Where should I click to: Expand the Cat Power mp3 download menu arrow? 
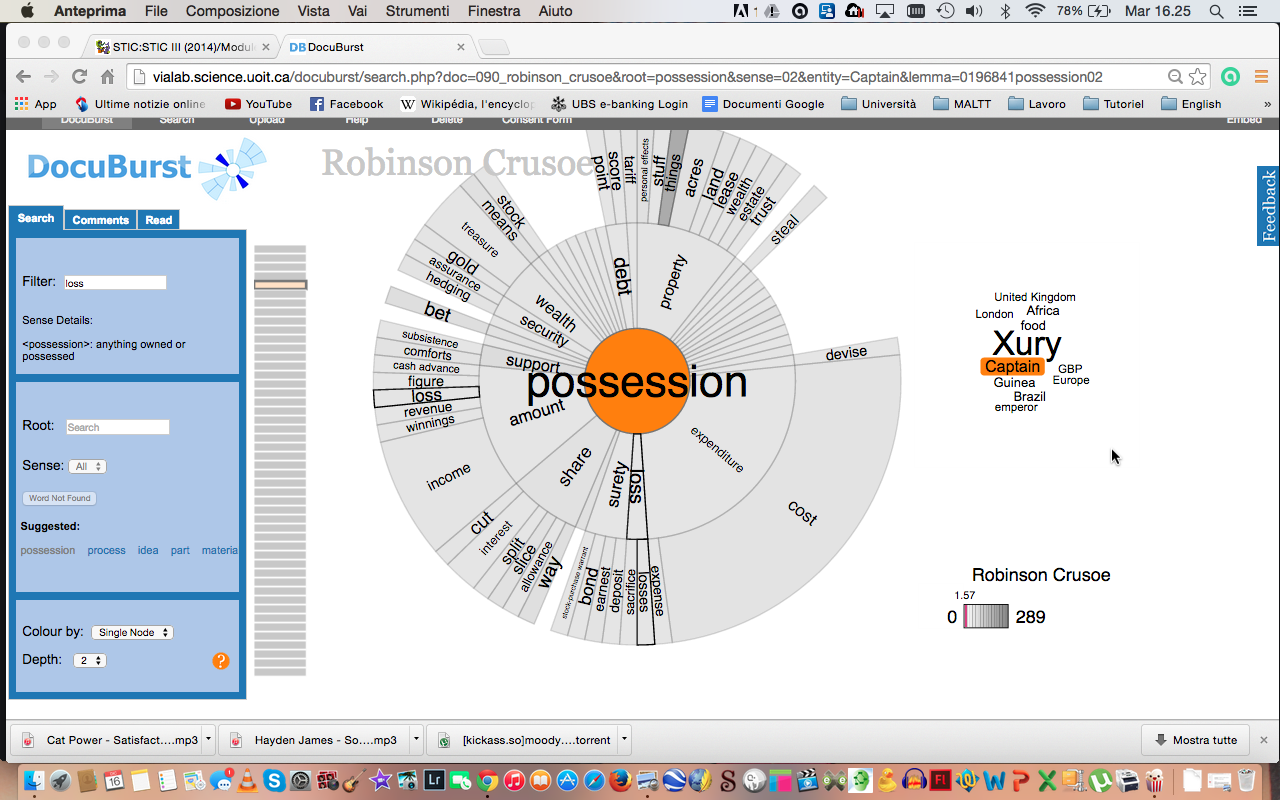click(208, 740)
